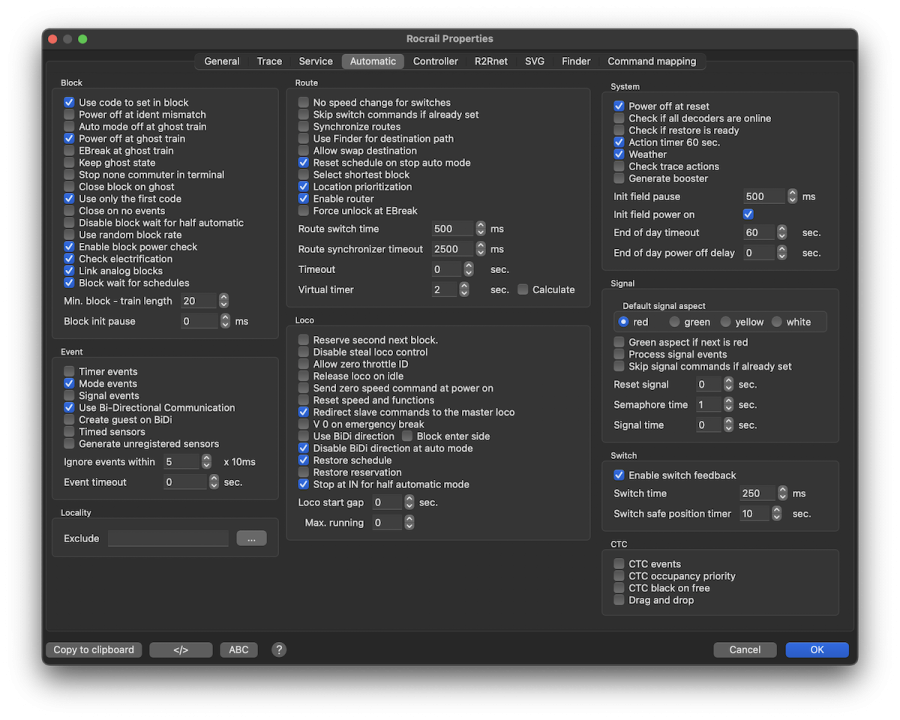This screenshot has height=720, width=900.
Task: Choose the yellow default signal aspect
Action: point(727,322)
